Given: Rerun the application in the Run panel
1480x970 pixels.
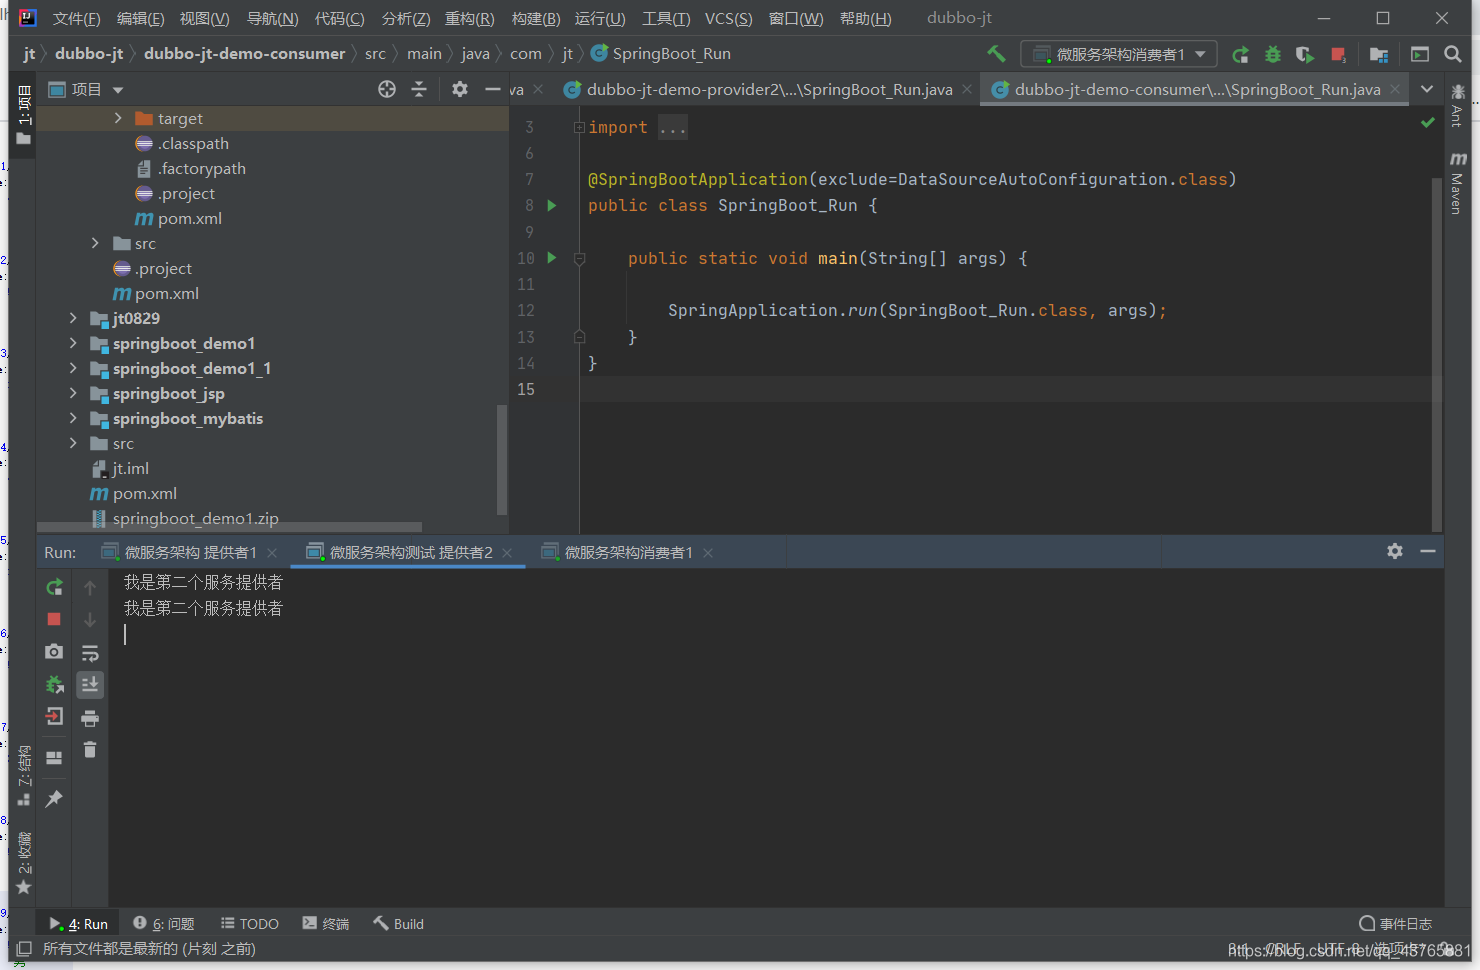Looking at the screenshot, I should [x=54, y=587].
